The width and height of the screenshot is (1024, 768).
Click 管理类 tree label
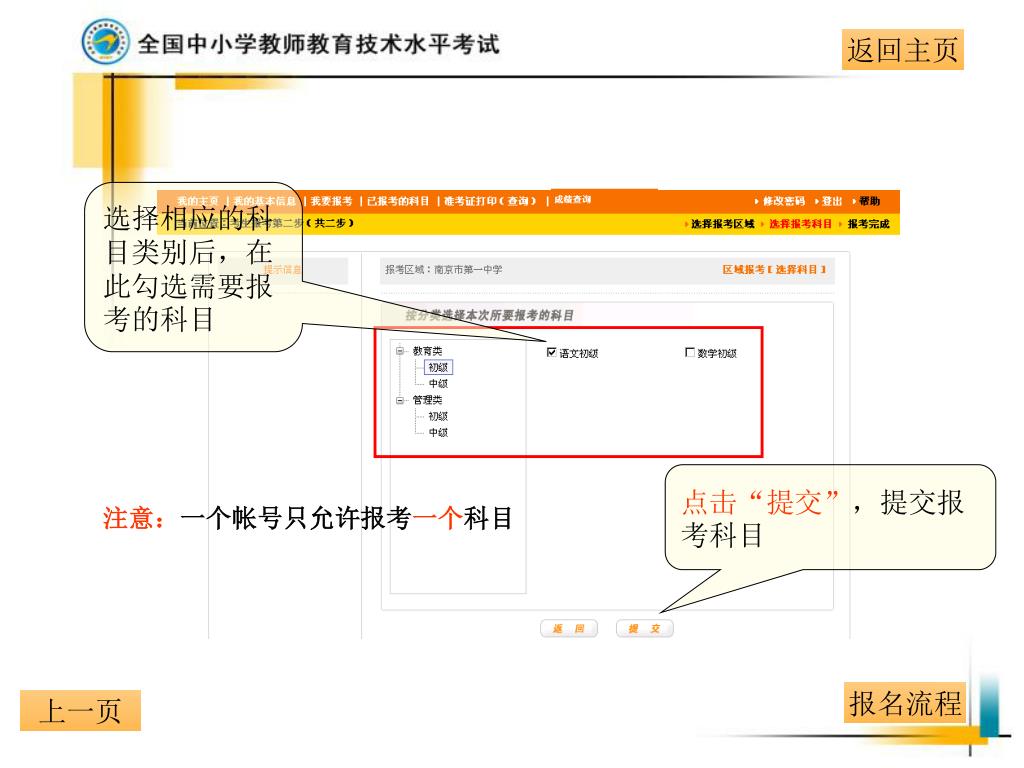click(427, 400)
